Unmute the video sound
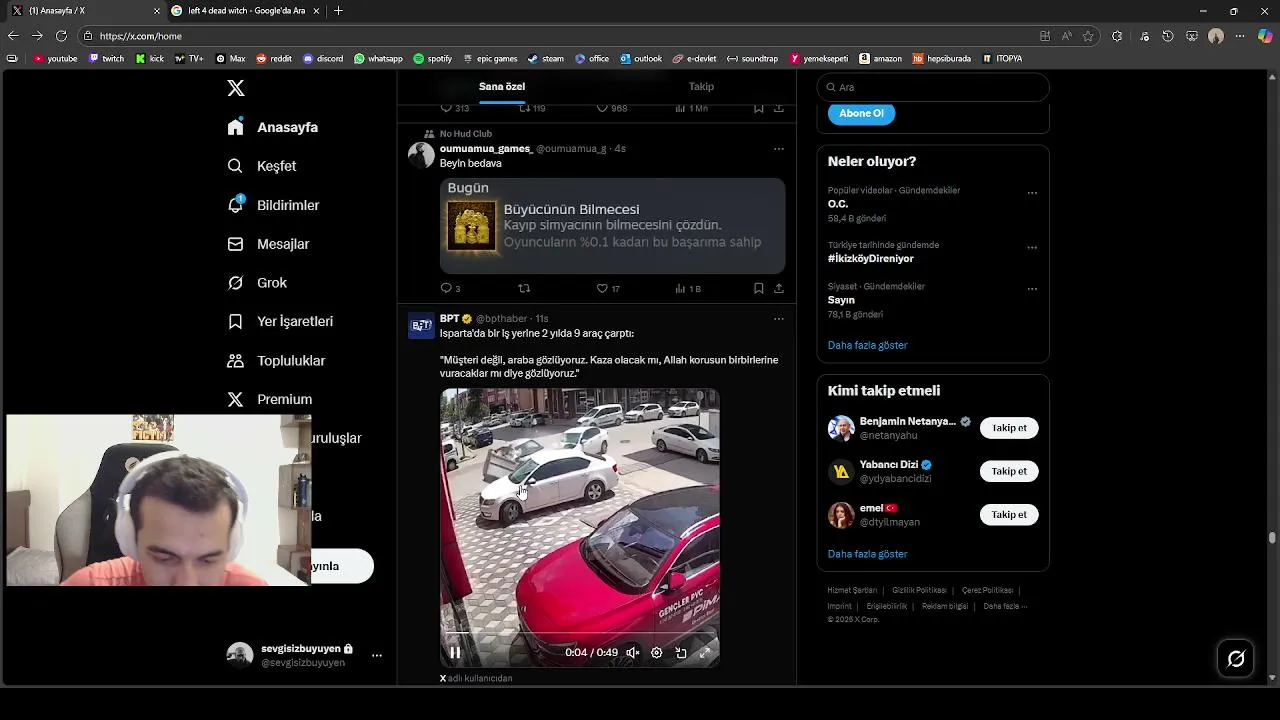Viewport: 1280px width, 720px height. 633,652
